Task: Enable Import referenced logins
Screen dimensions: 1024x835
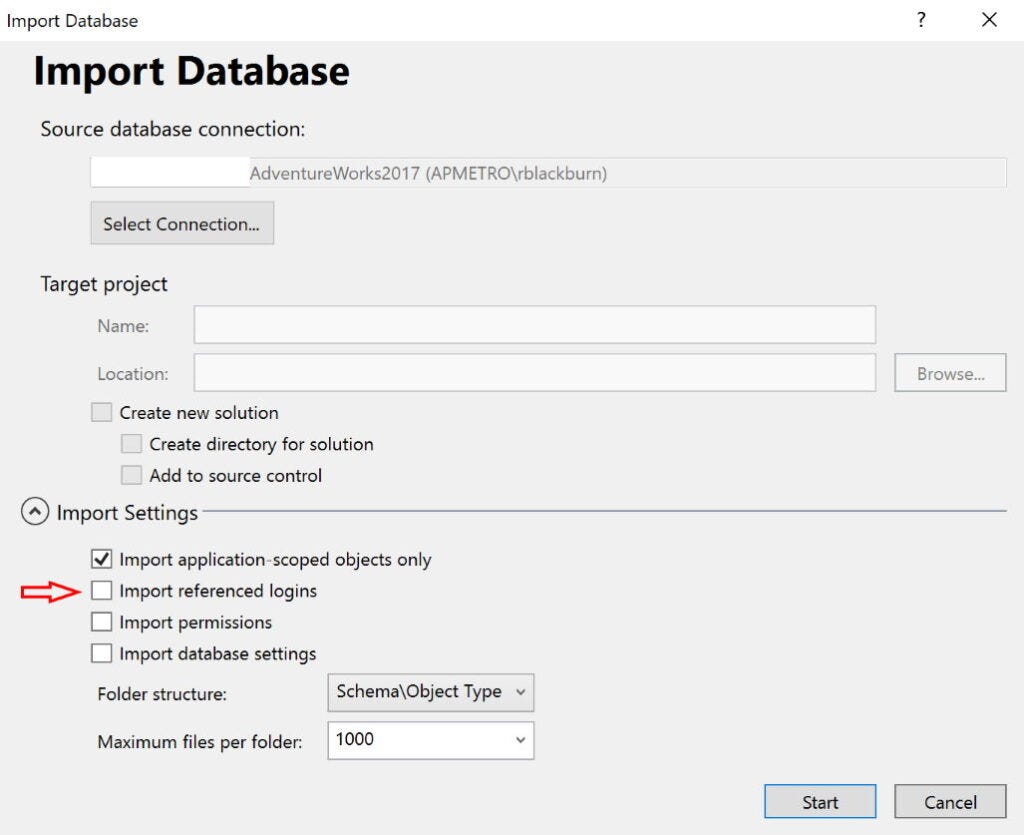Action: (x=101, y=590)
